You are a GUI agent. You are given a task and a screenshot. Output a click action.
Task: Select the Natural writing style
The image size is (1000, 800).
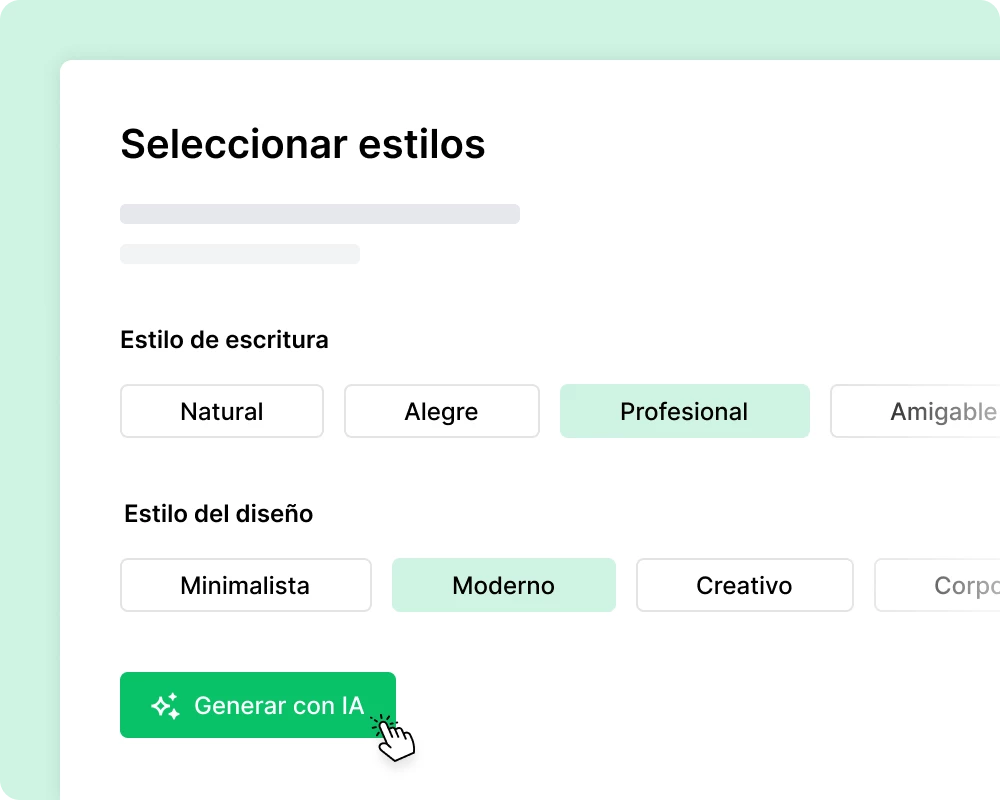222,412
